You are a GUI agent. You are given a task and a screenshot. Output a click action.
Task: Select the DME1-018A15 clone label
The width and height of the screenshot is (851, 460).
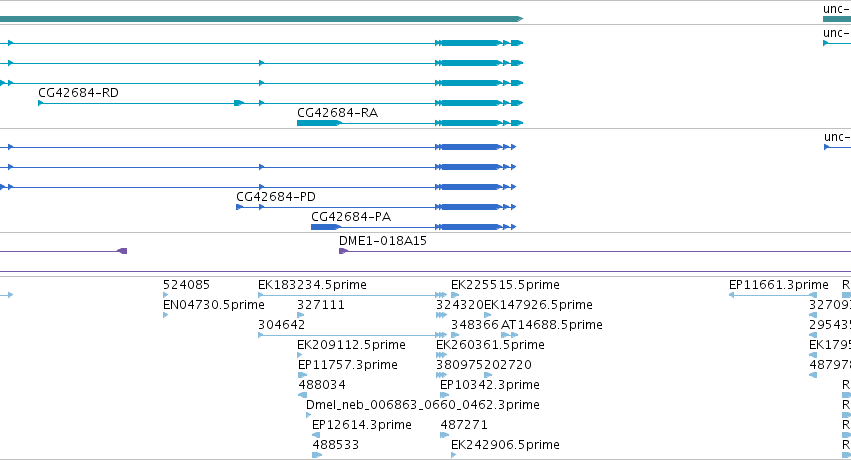point(383,241)
